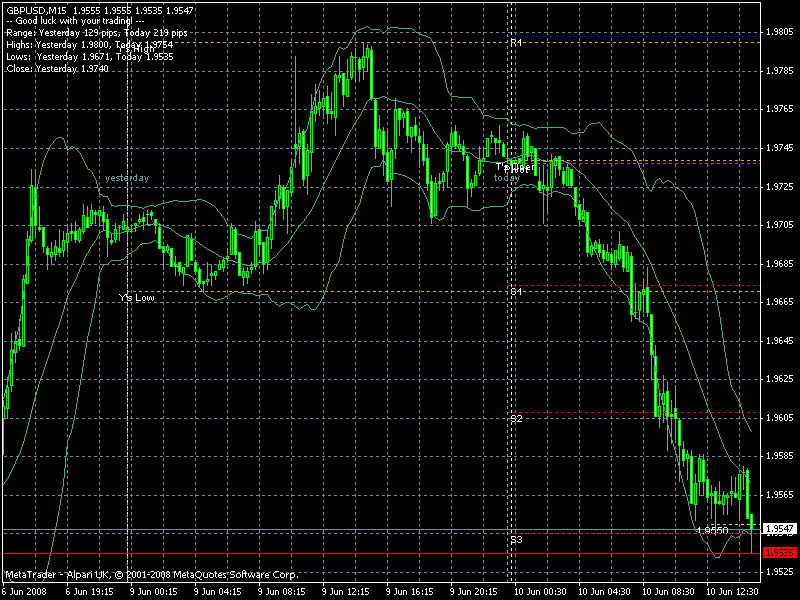This screenshot has height=600, width=800.
Task: Click the "today" period label
Action: click(506, 178)
